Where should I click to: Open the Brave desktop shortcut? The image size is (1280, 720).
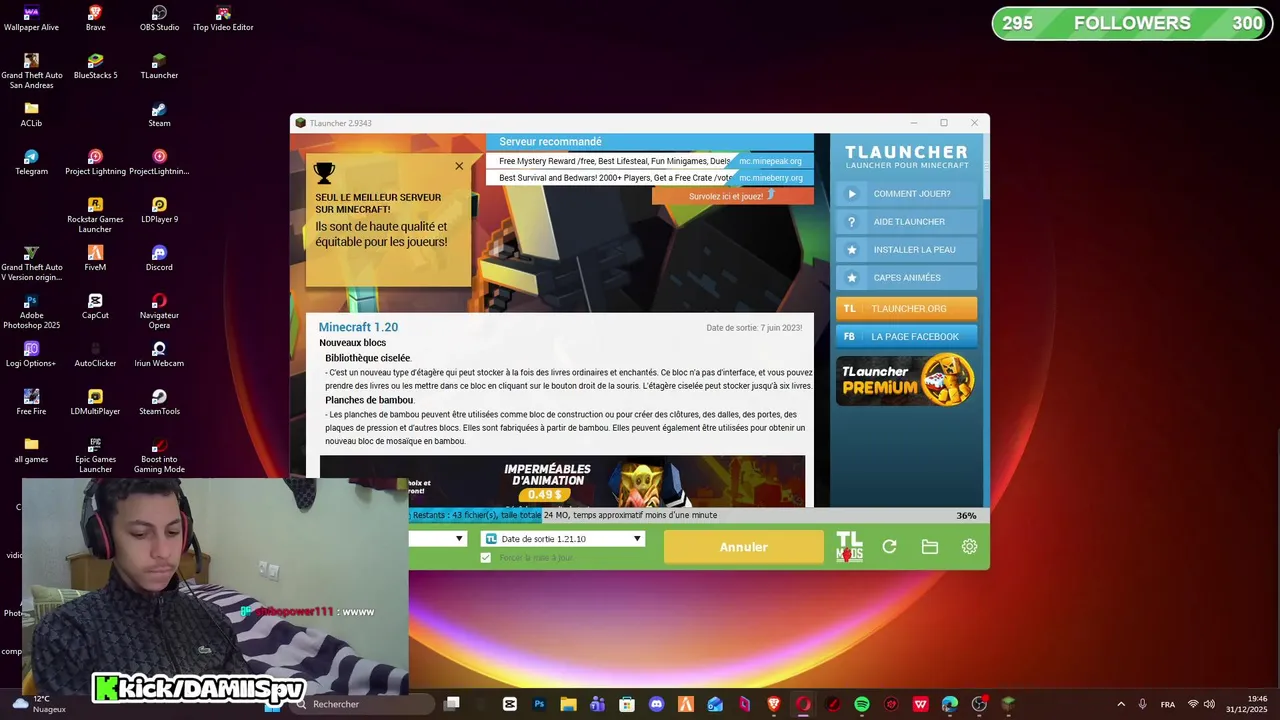[95, 17]
